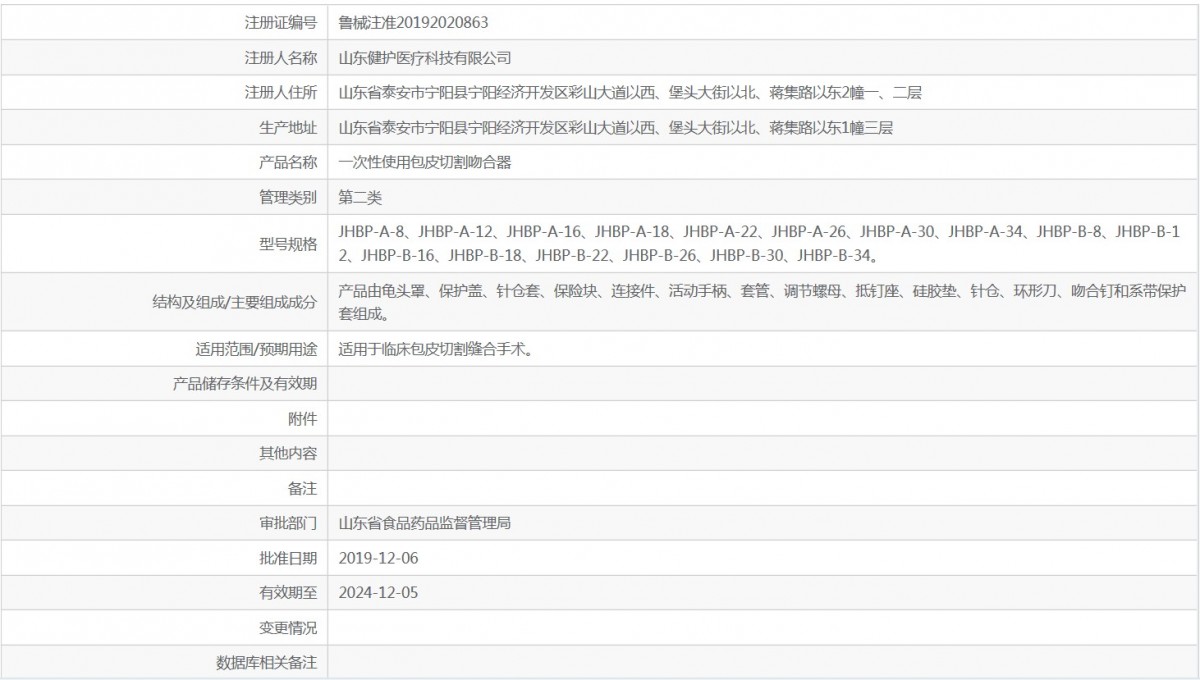Click the 生产地址 label
The width and height of the screenshot is (1200, 680).
pos(288,128)
